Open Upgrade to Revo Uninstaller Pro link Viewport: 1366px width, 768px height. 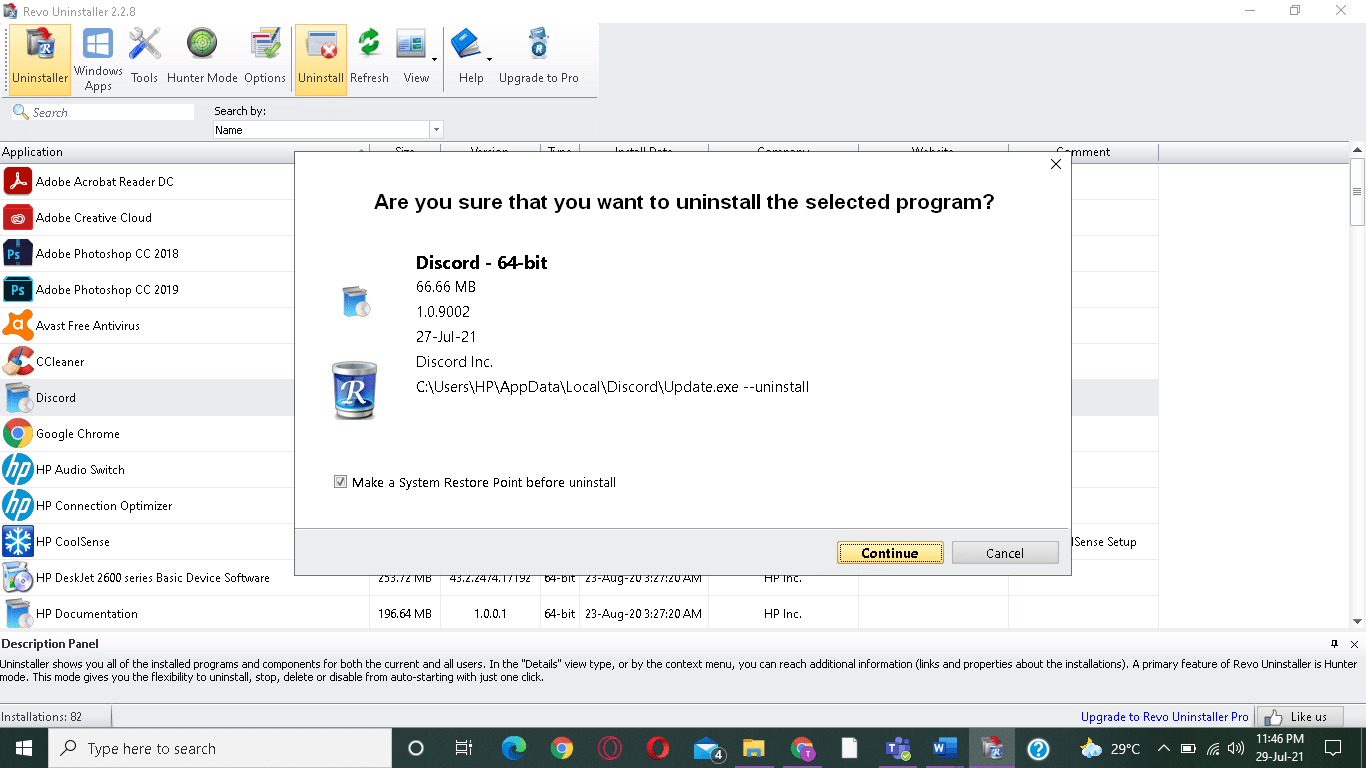pos(1163,716)
